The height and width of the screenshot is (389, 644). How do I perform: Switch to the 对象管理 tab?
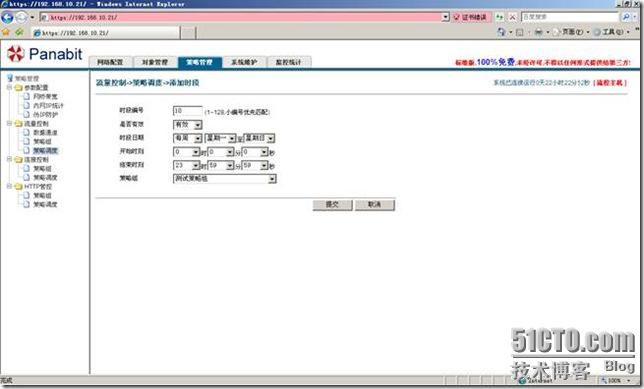coord(155,62)
